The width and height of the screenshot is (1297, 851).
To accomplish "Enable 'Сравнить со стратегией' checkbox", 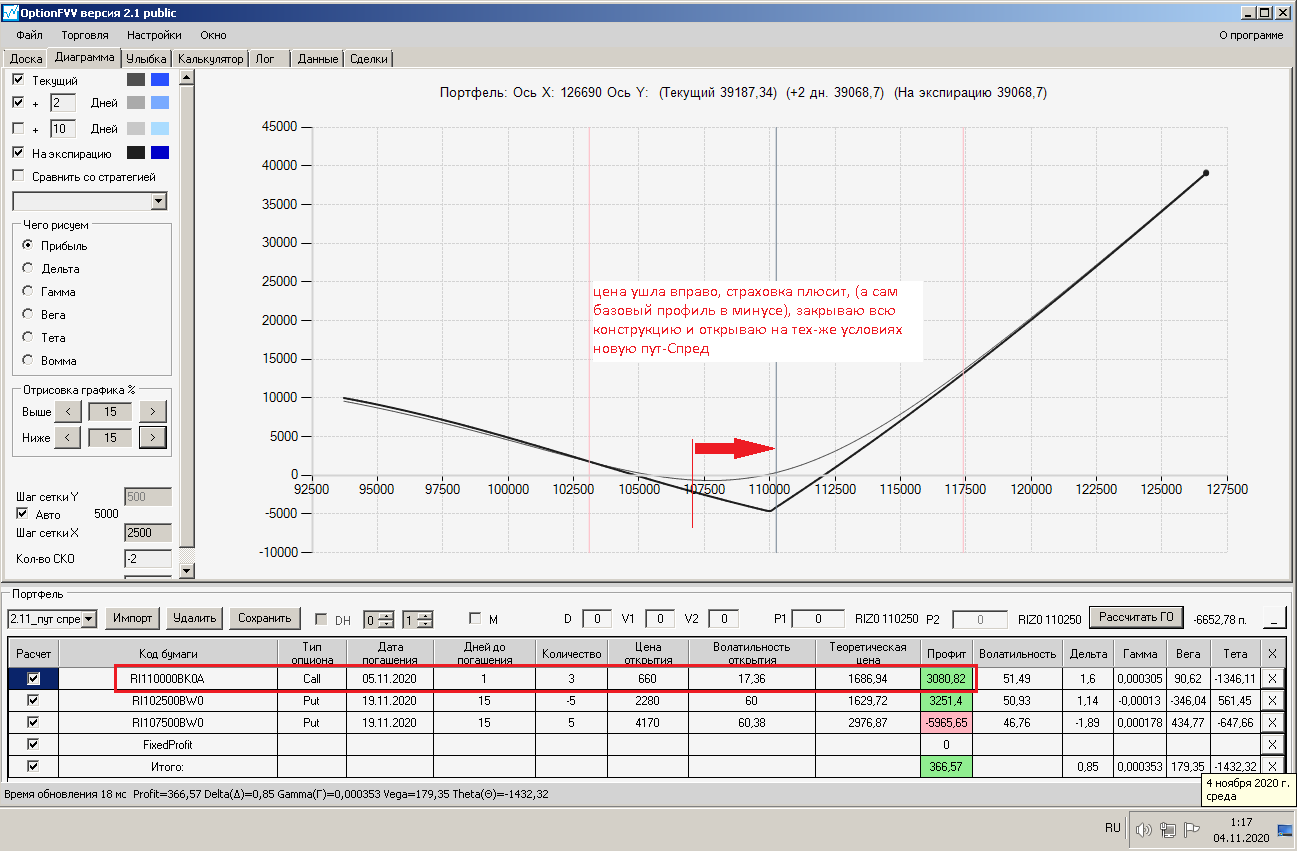I will [18, 176].
